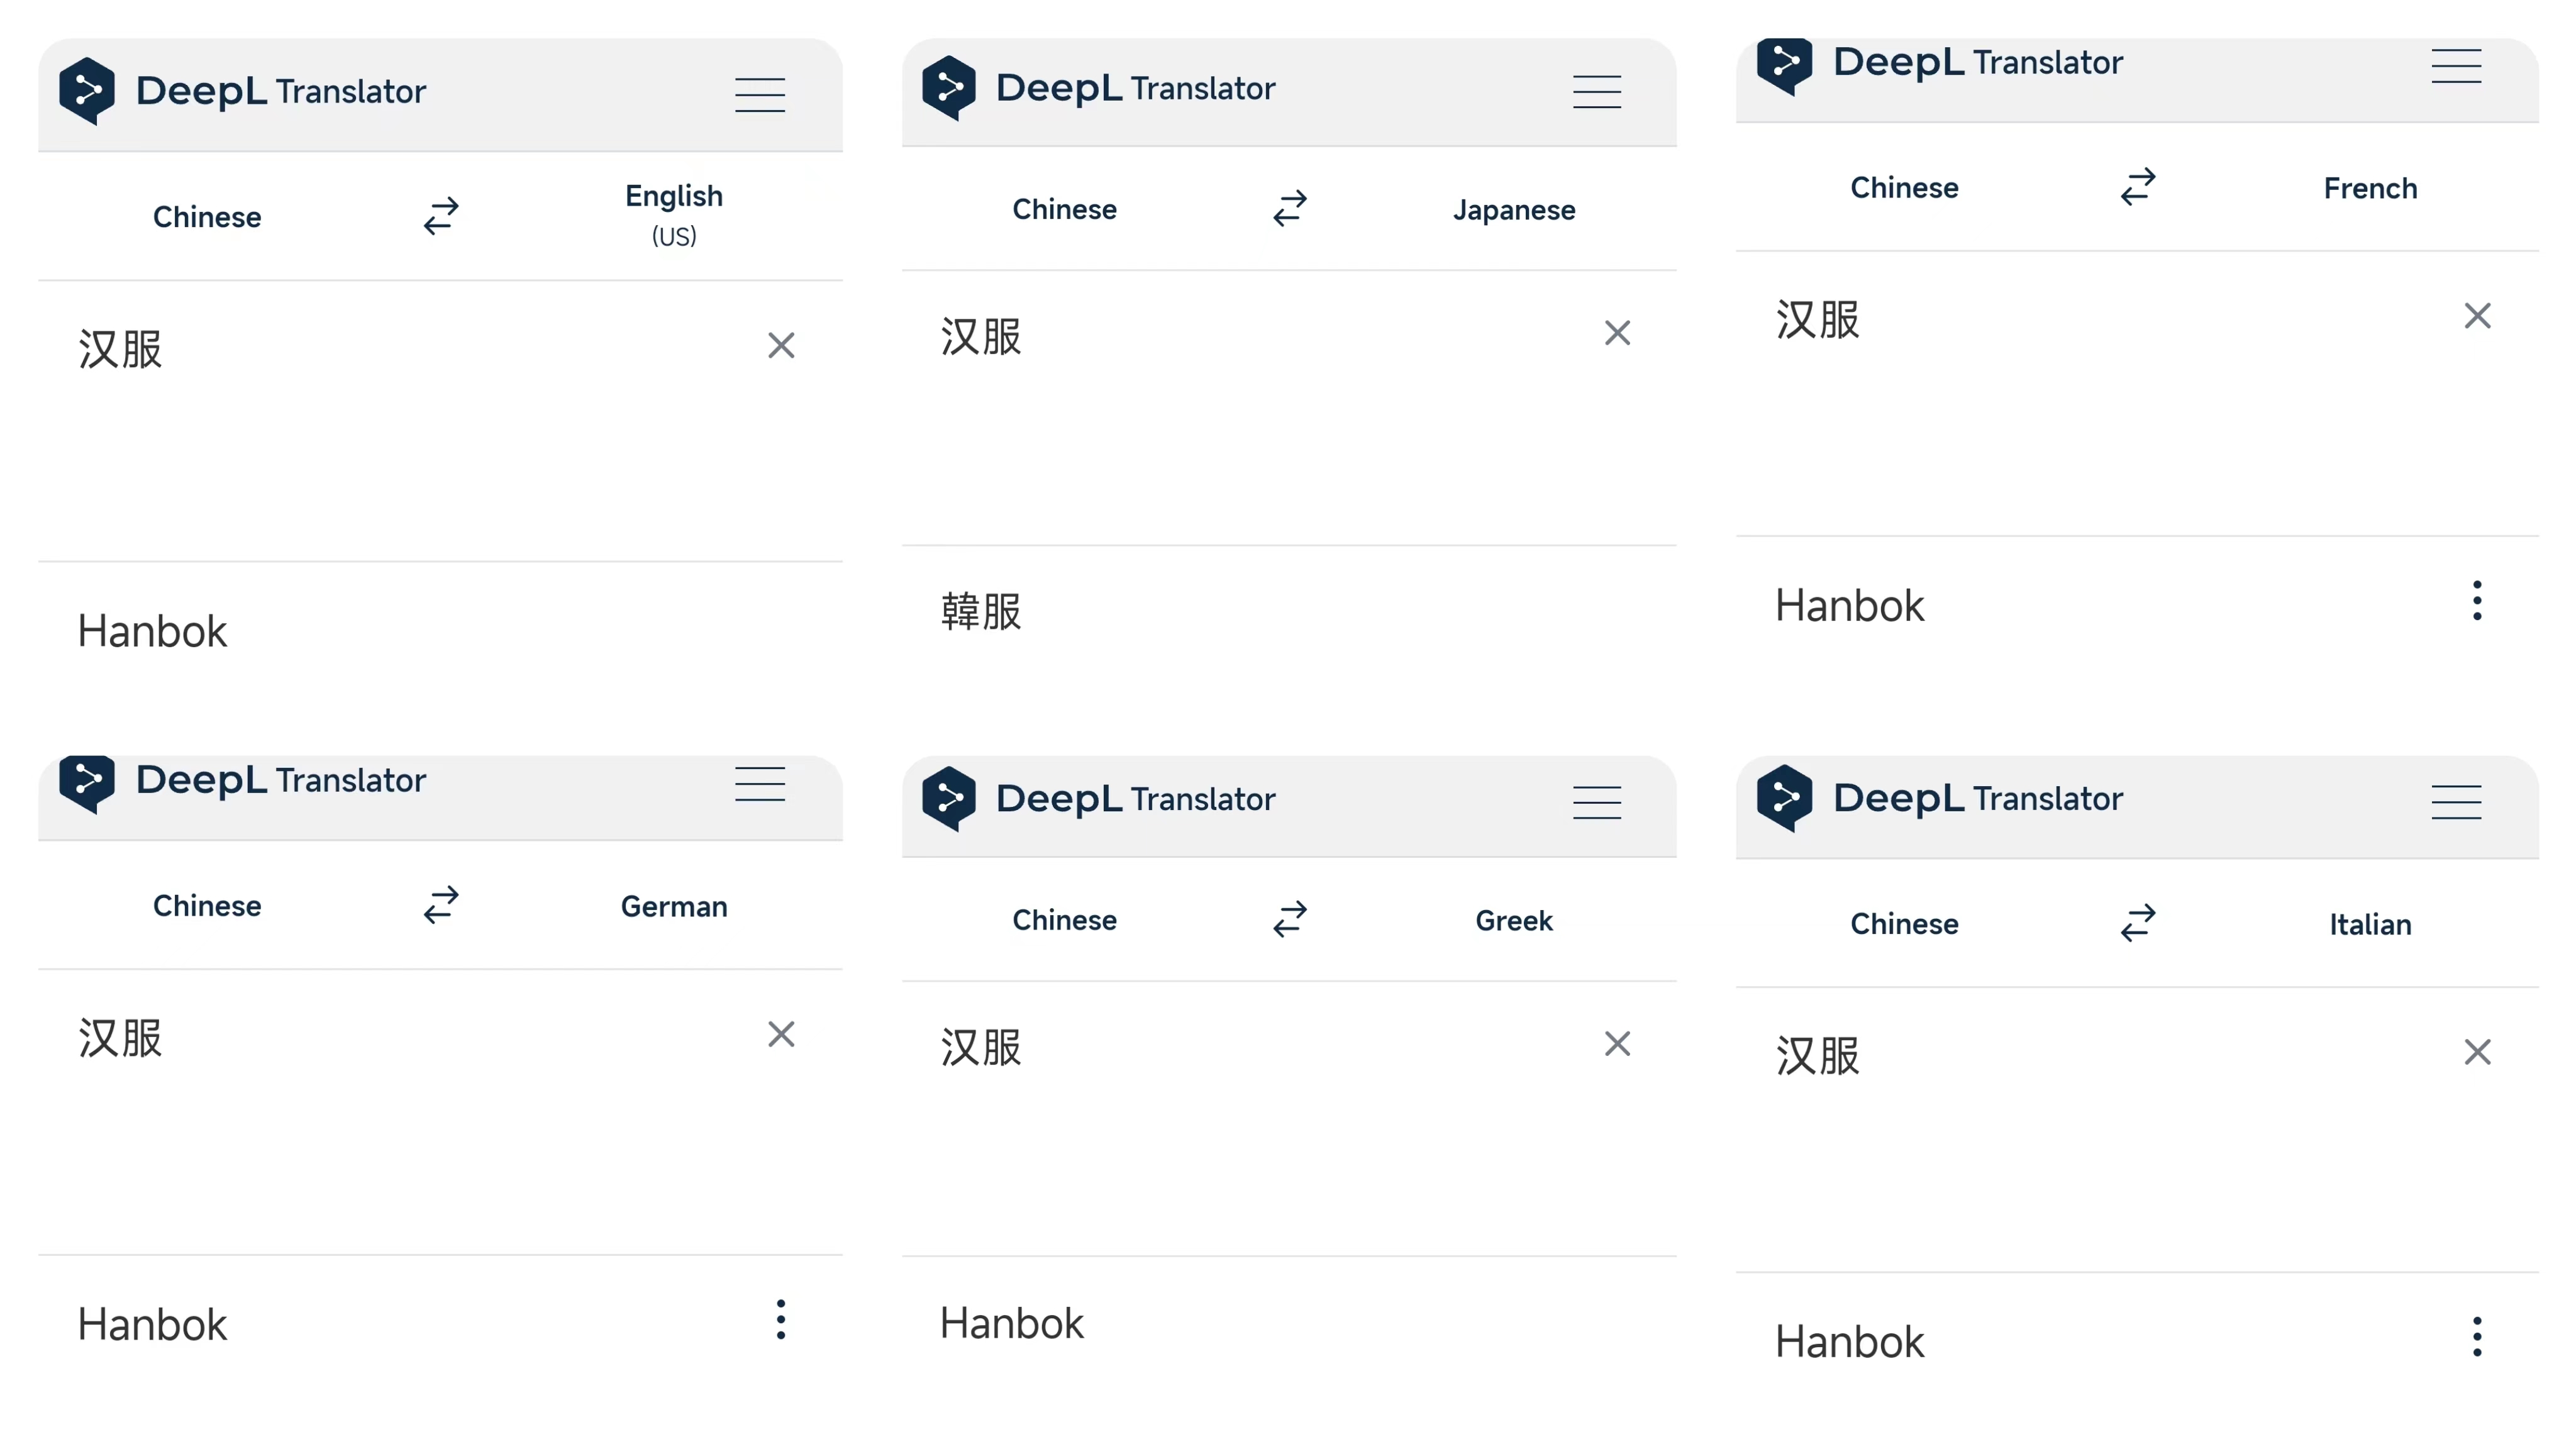This screenshot has height=1449, width=2576.
Task: Open the Japanese target language selector
Action: pyautogui.click(x=1514, y=210)
